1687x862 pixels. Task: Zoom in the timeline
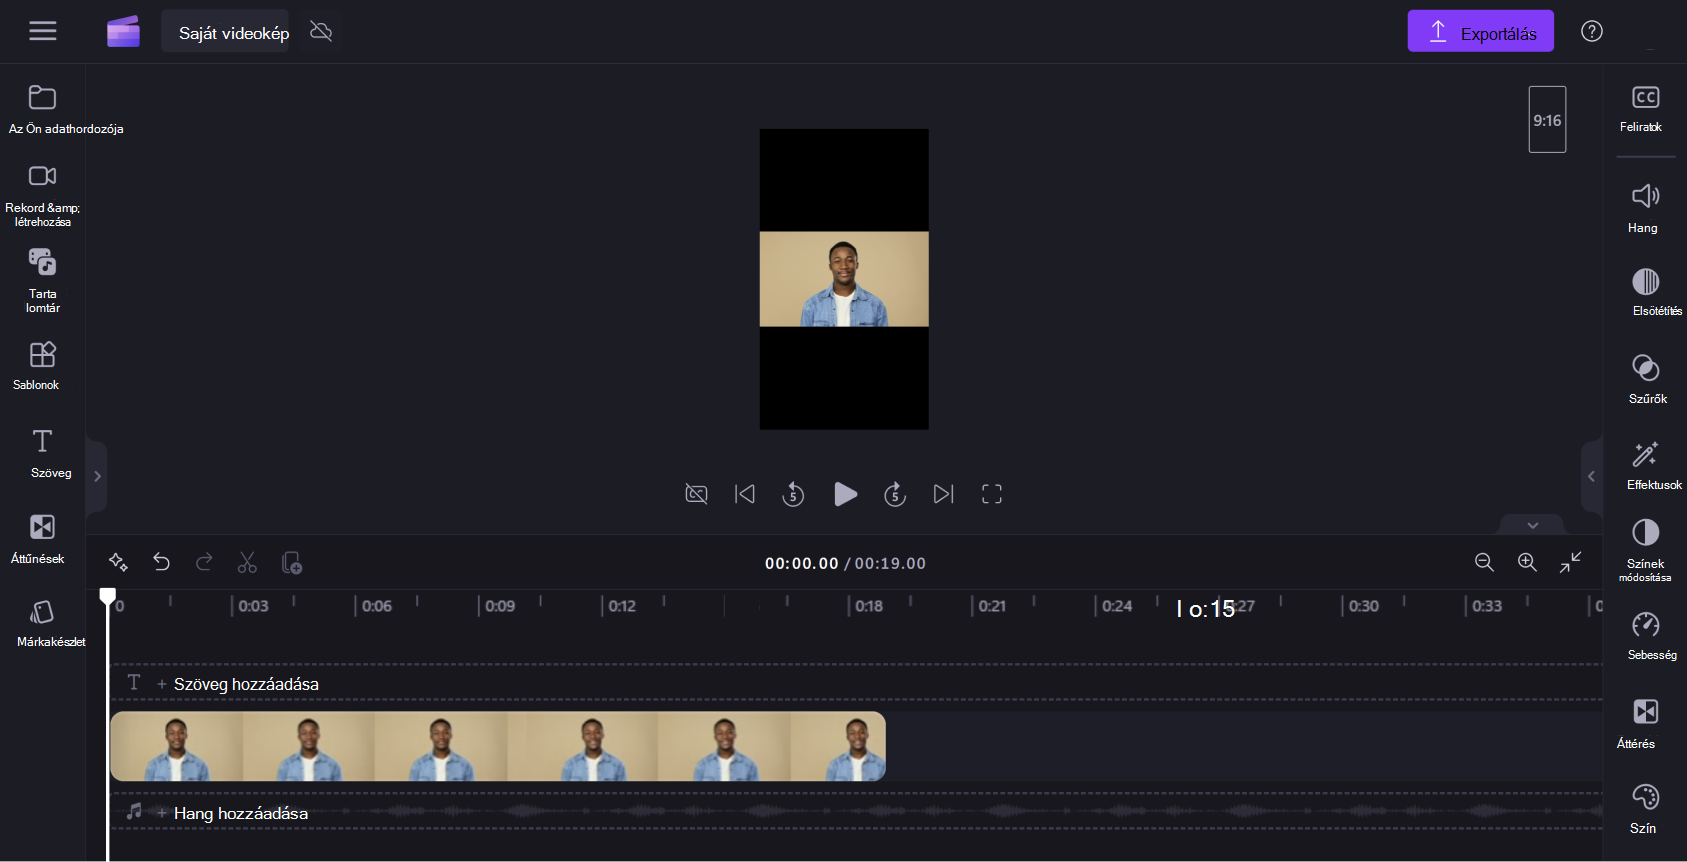(1527, 562)
